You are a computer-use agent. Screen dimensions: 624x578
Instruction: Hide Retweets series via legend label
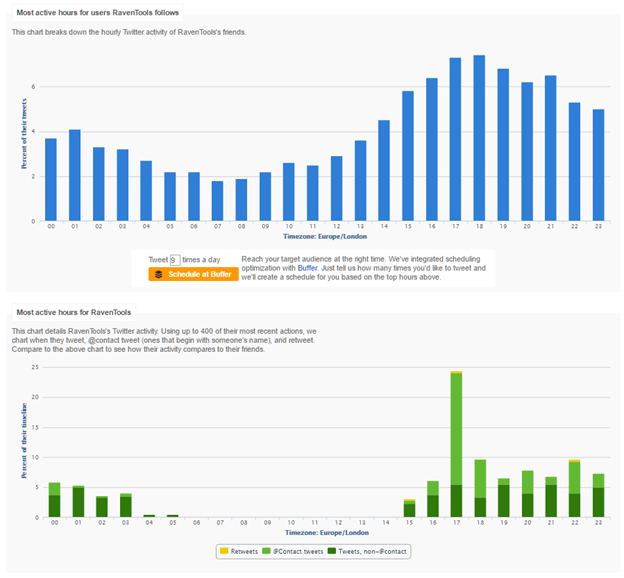[246, 550]
